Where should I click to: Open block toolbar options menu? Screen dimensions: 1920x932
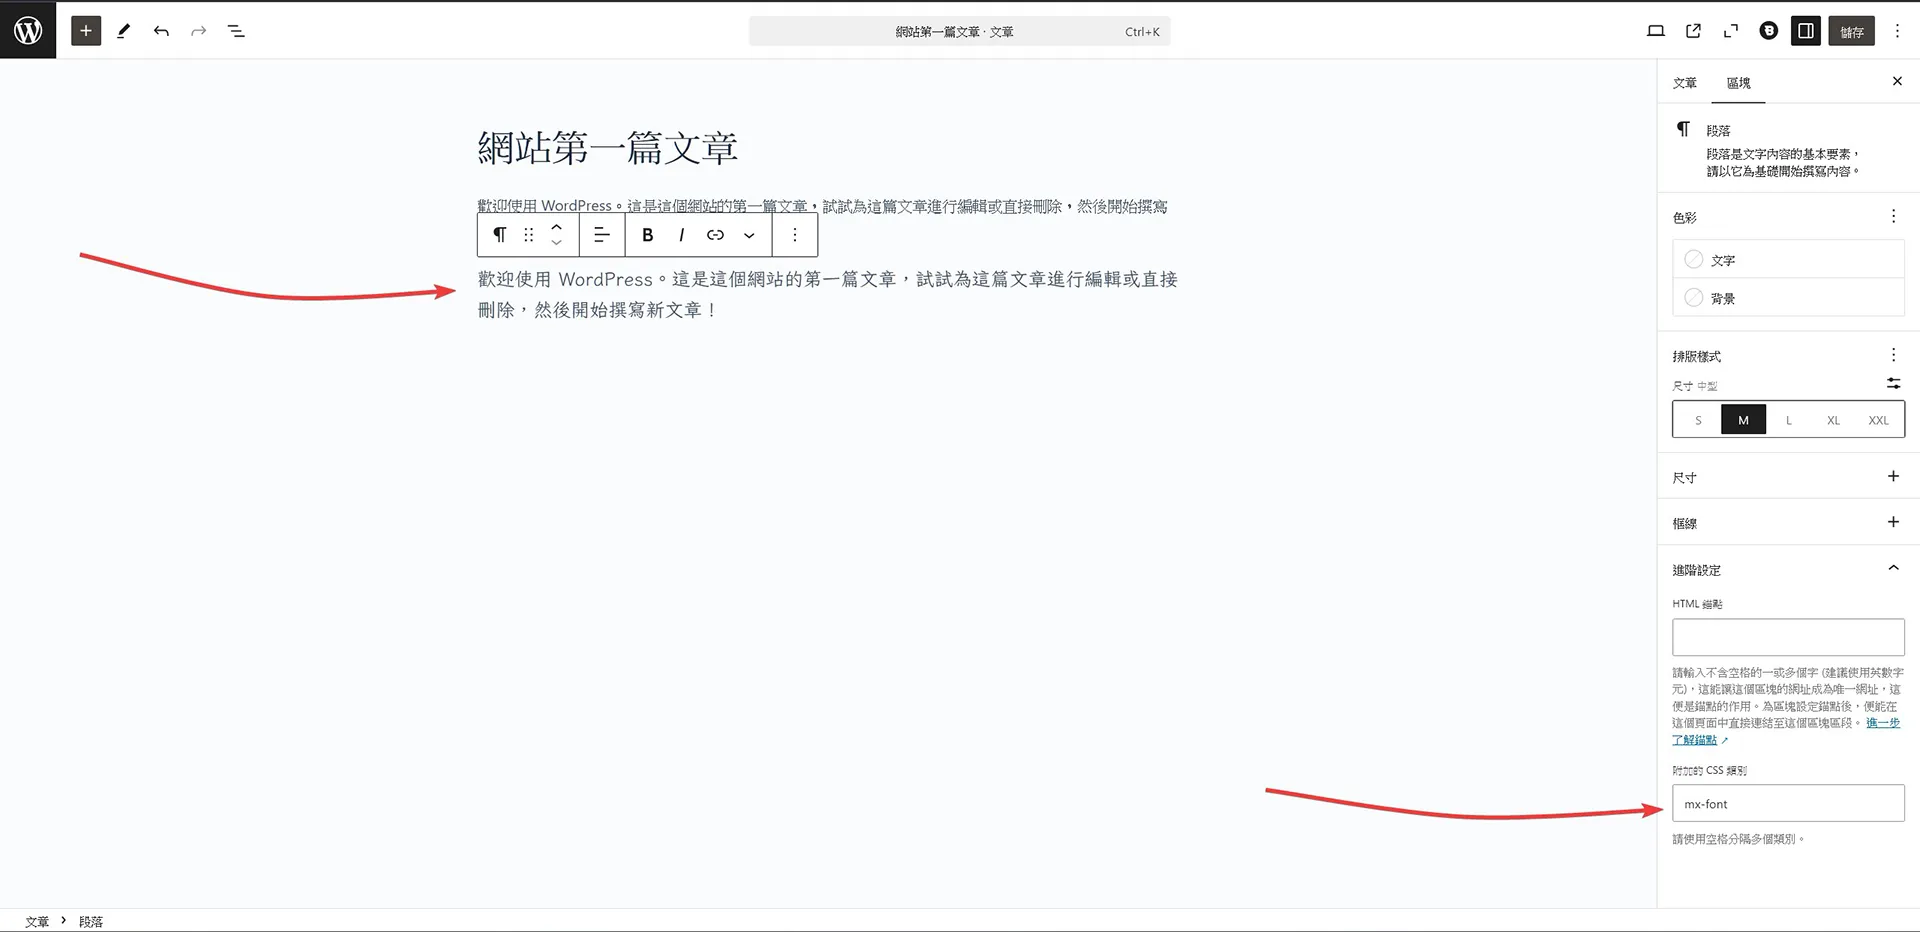point(795,235)
